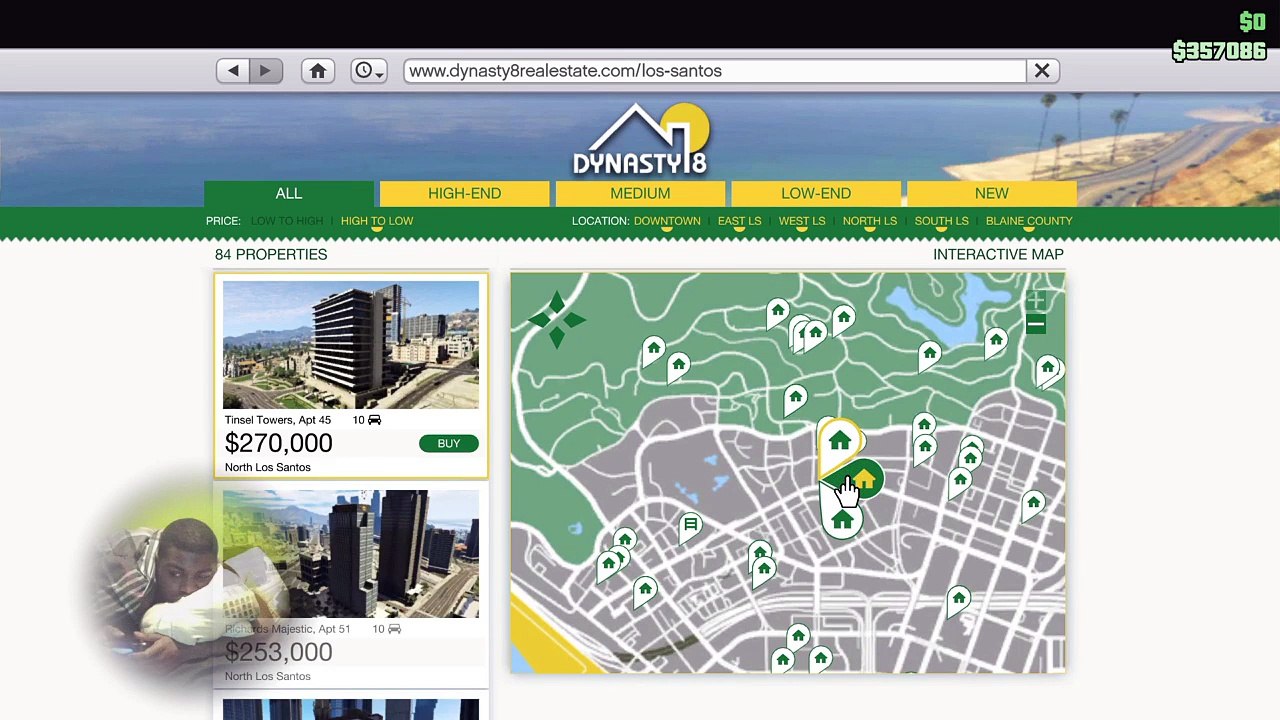Image resolution: width=1280 pixels, height=720 pixels.
Task: Click the Dynasty 8 logo
Action: pos(641,139)
